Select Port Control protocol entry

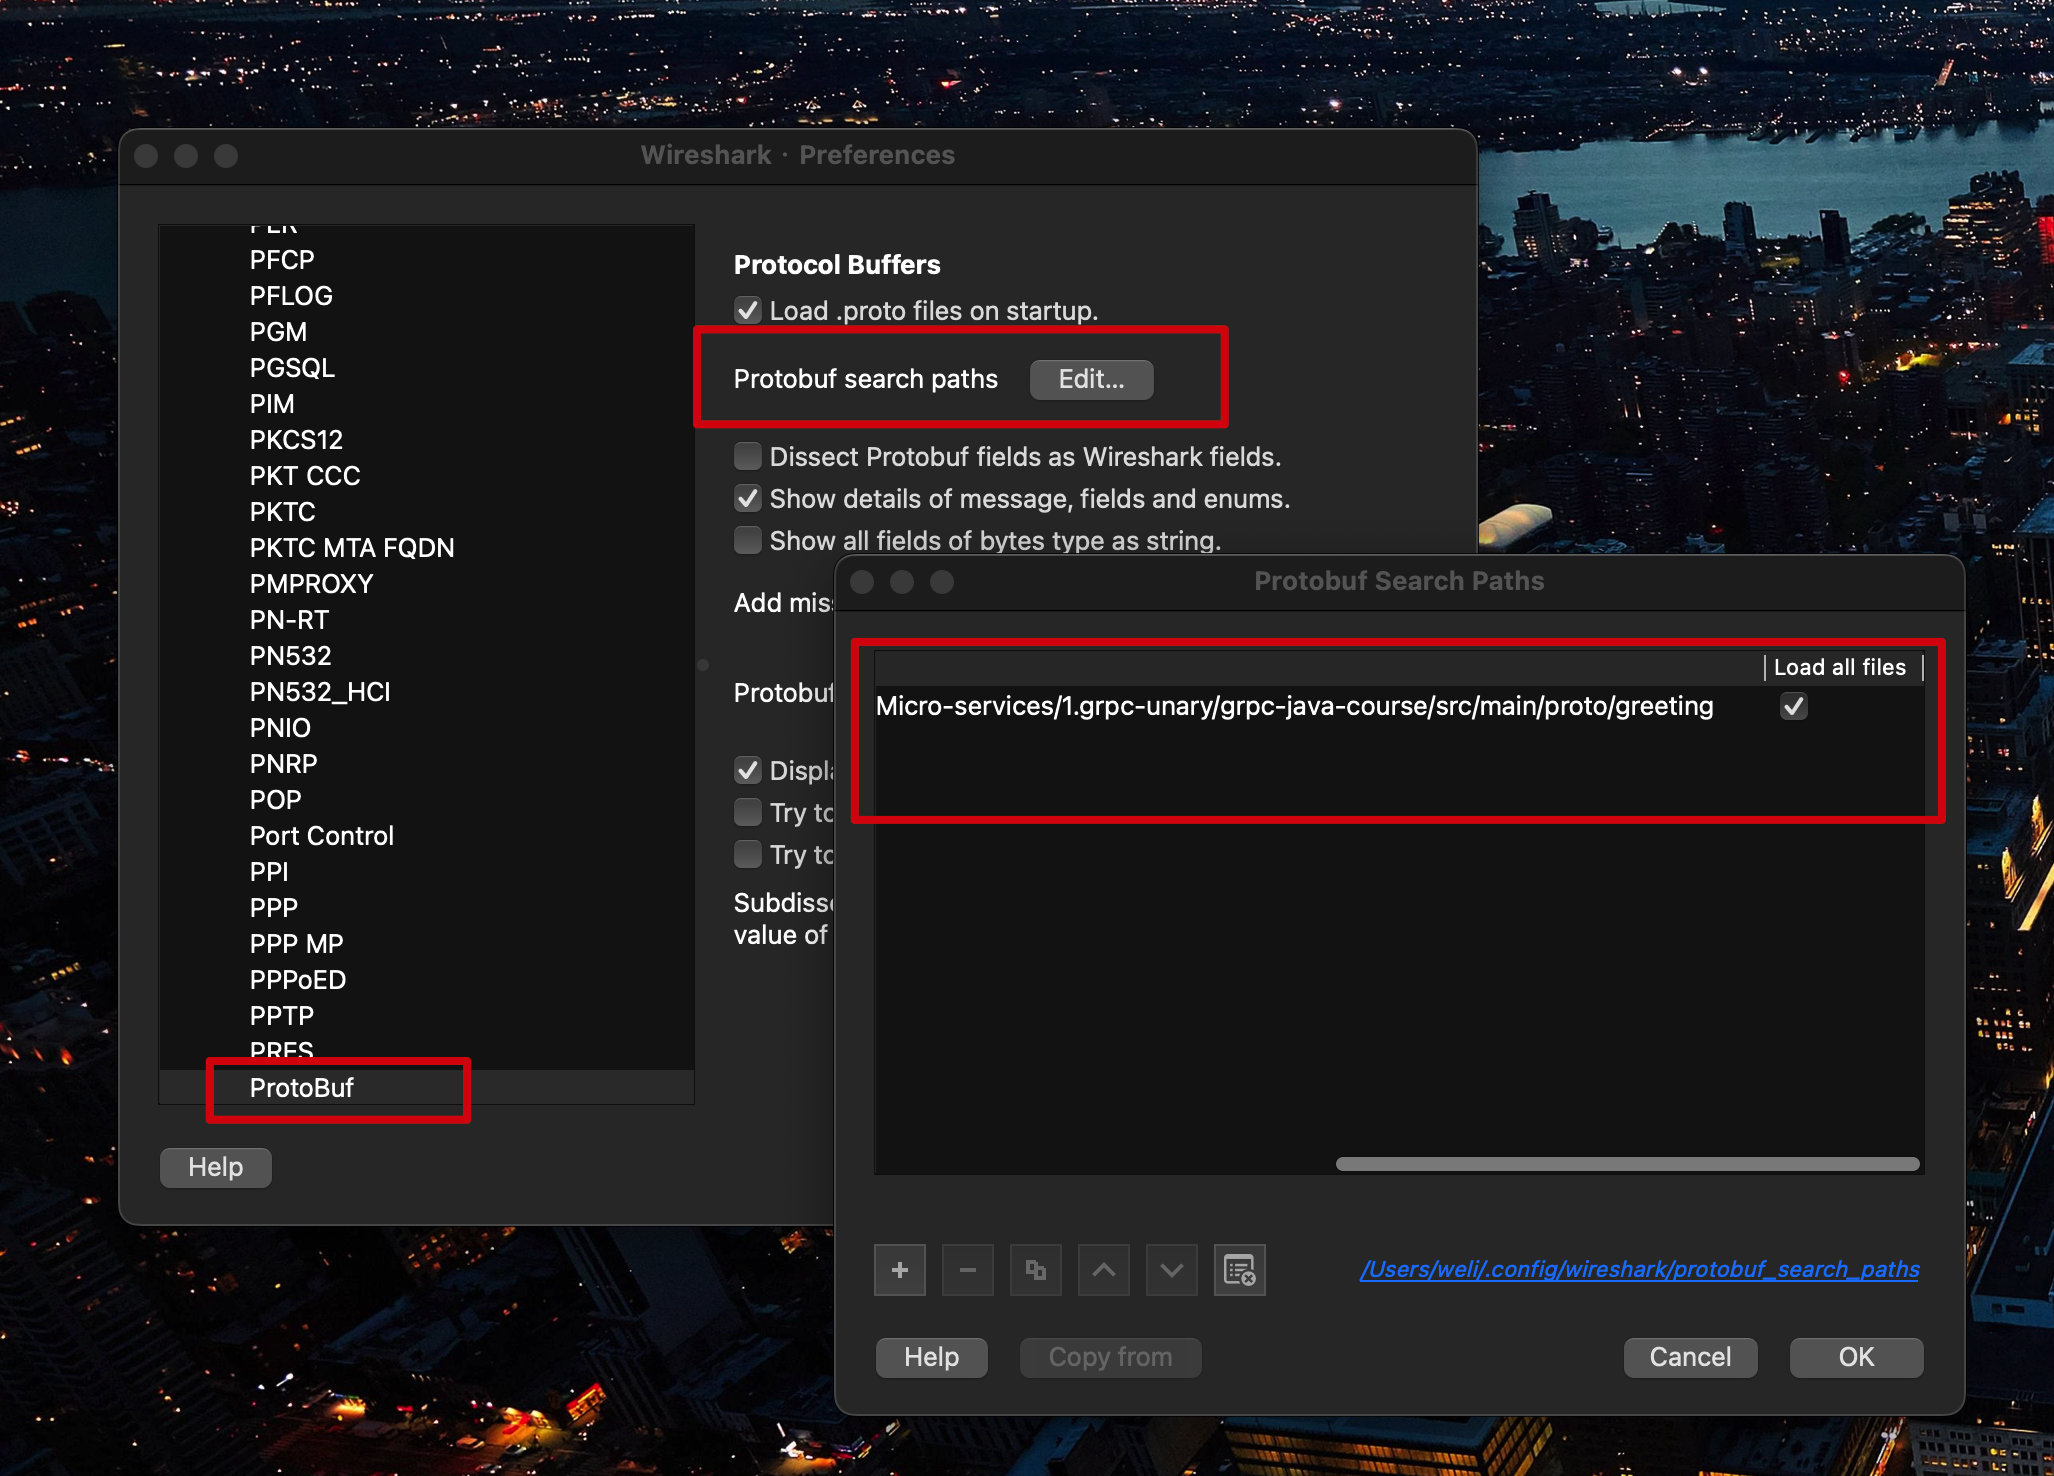[x=321, y=836]
